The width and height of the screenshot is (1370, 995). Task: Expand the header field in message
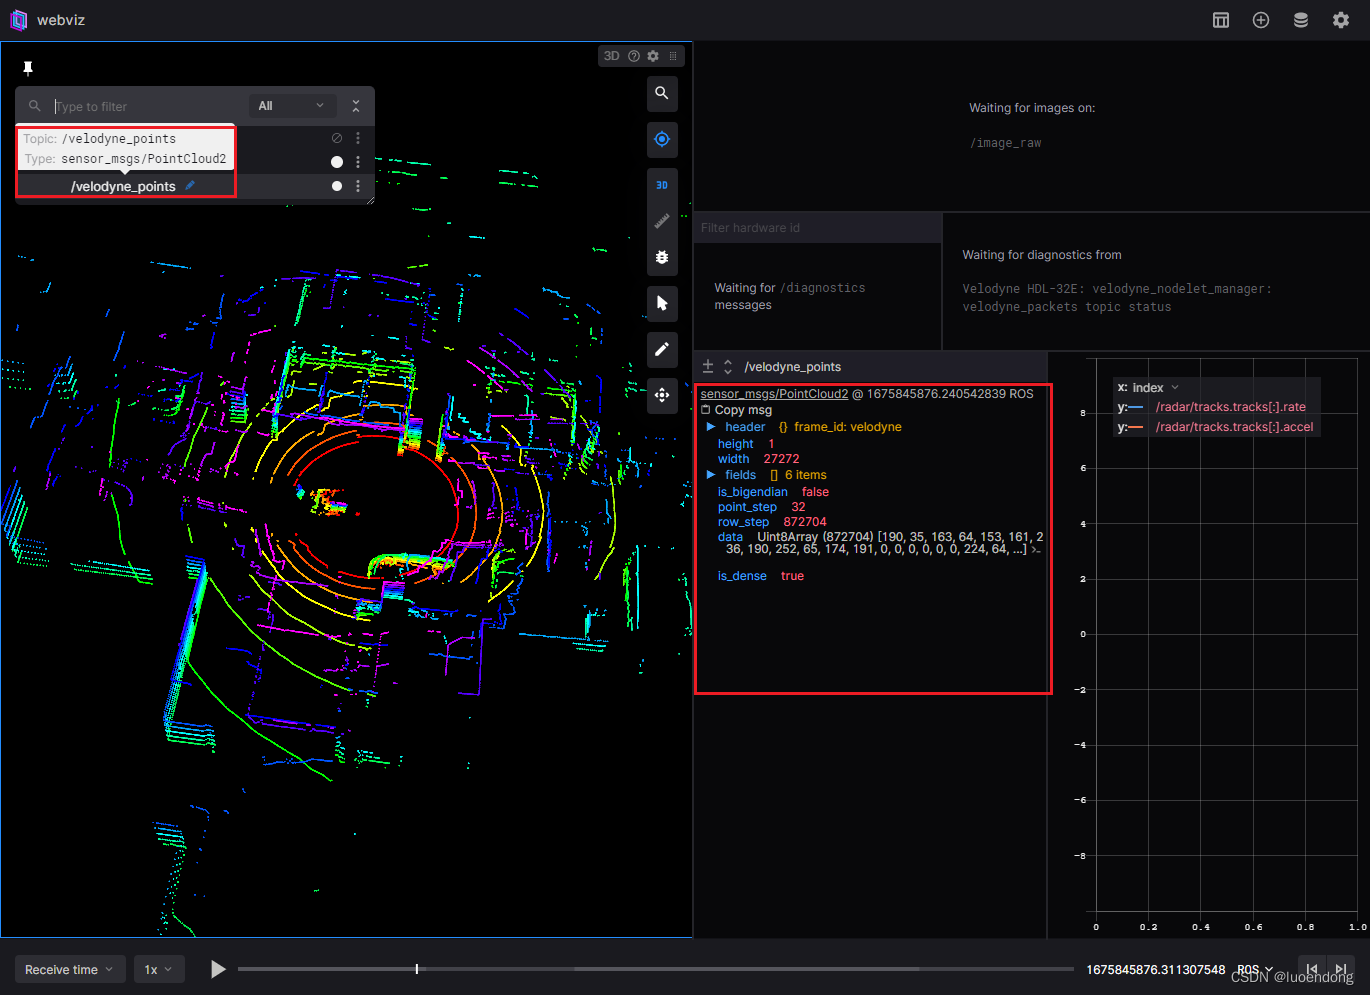pos(711,427)
